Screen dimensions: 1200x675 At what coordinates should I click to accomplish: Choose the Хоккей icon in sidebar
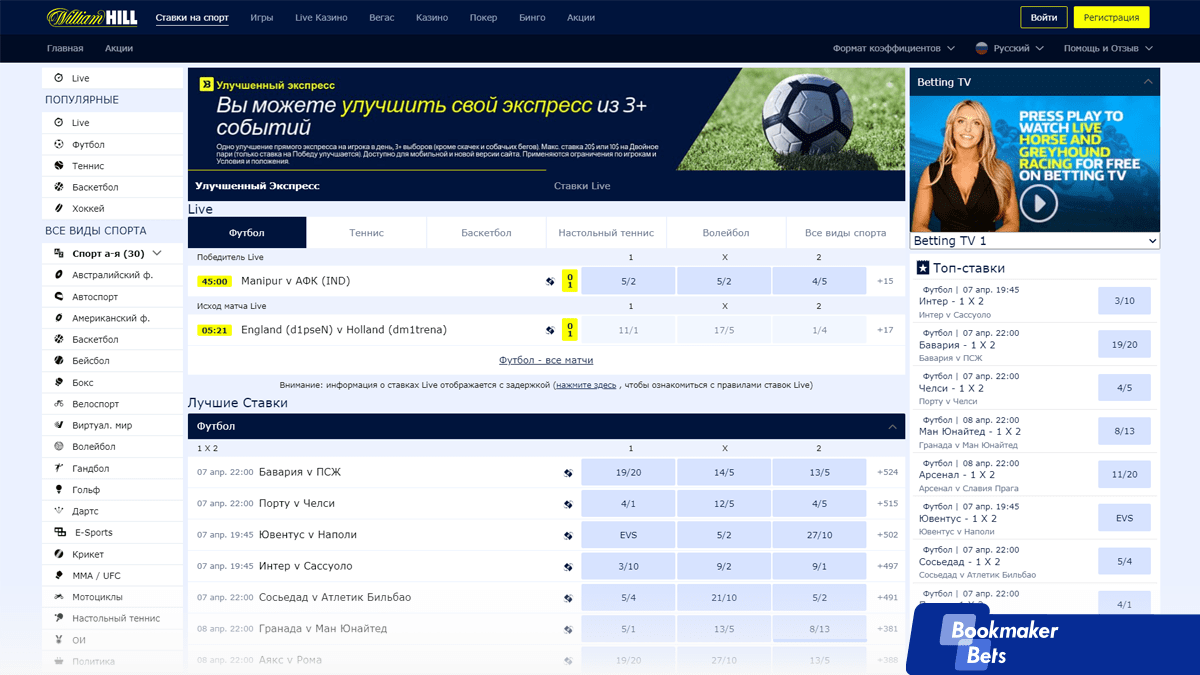[x=59, y=209]
